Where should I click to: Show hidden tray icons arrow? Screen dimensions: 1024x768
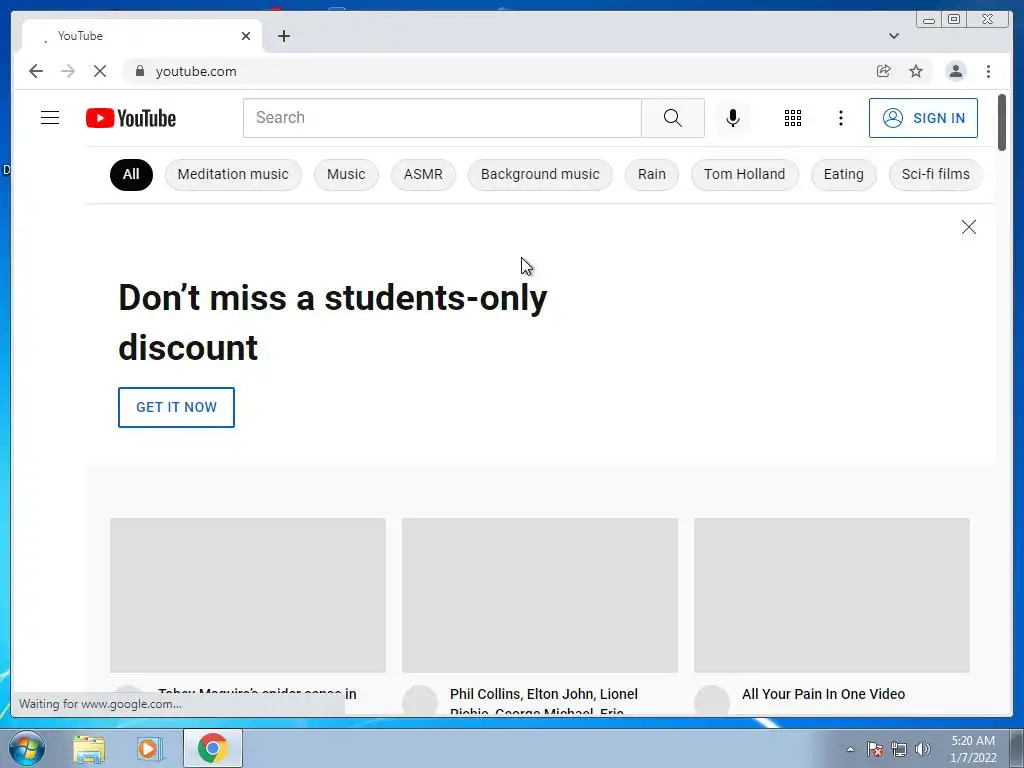[850, 749]
